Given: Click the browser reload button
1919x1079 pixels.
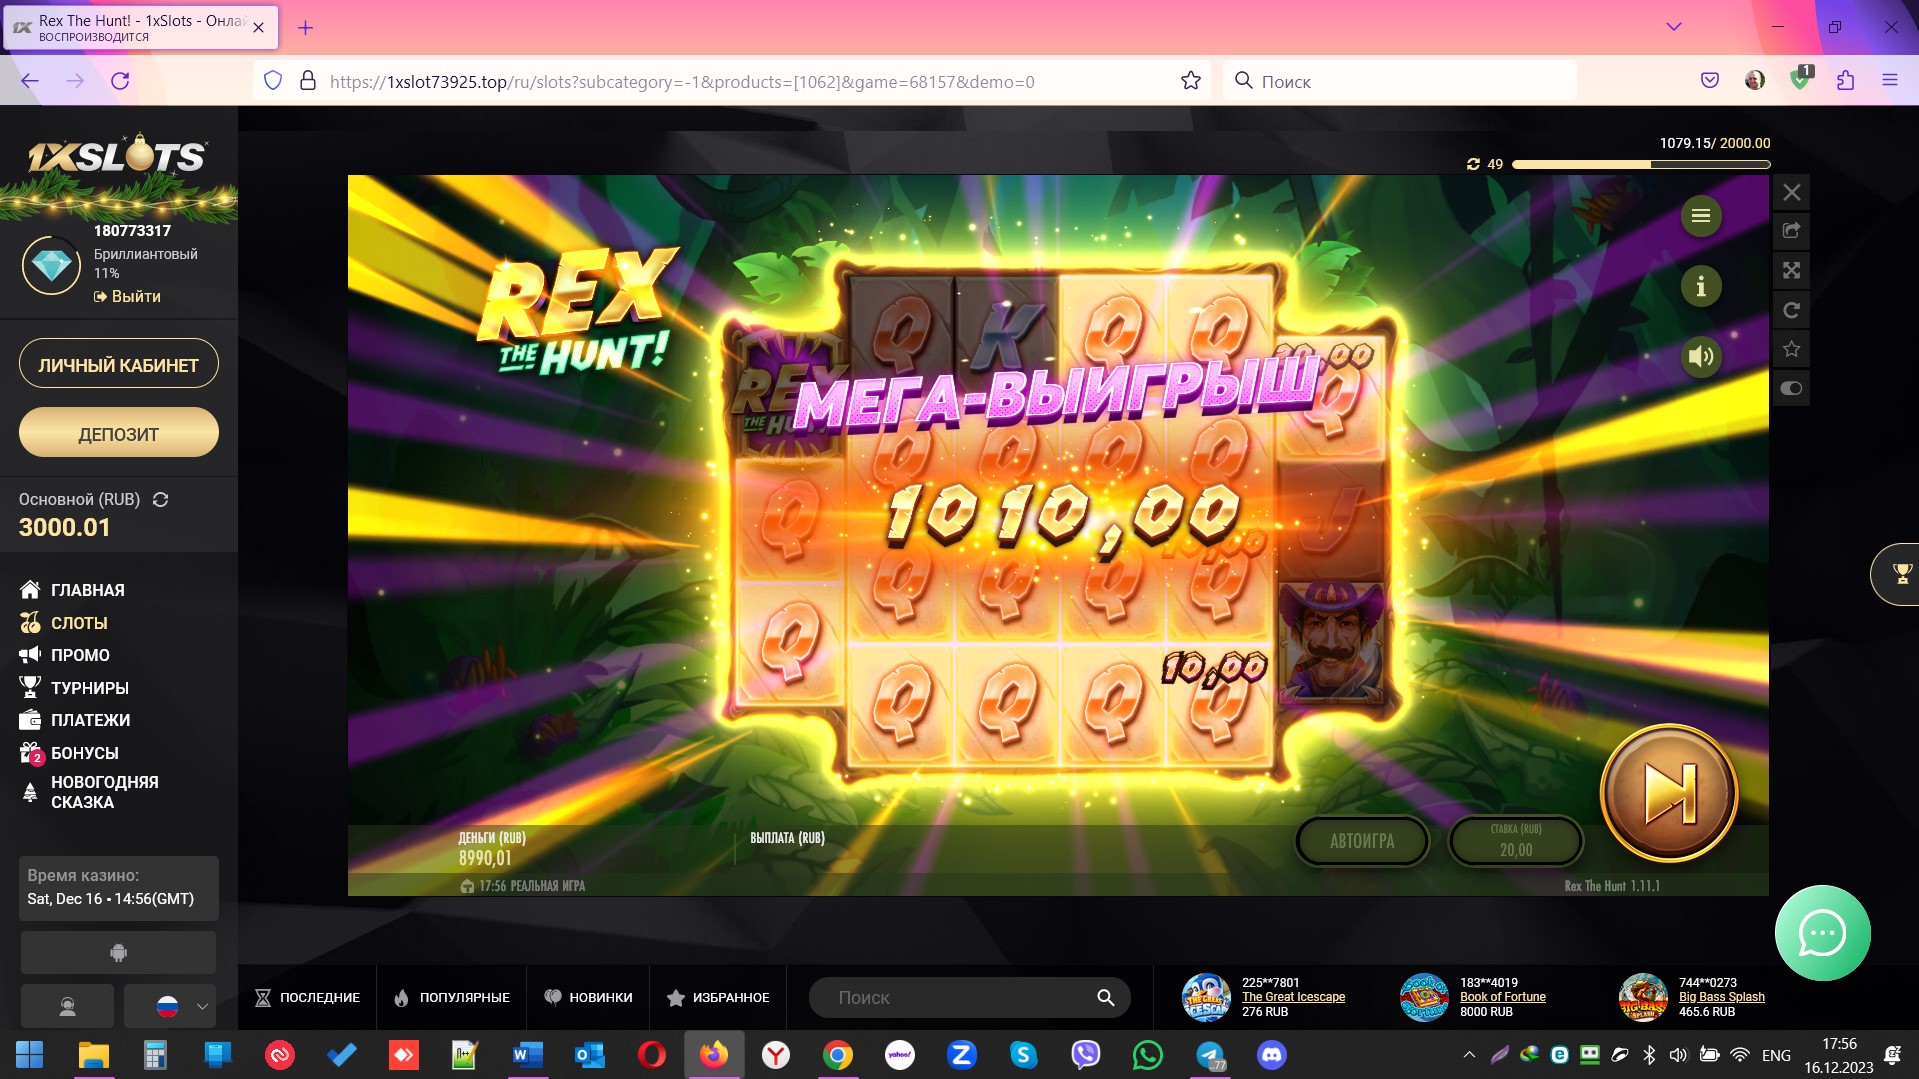Looking at the screenshot, I should coord(120,81).
